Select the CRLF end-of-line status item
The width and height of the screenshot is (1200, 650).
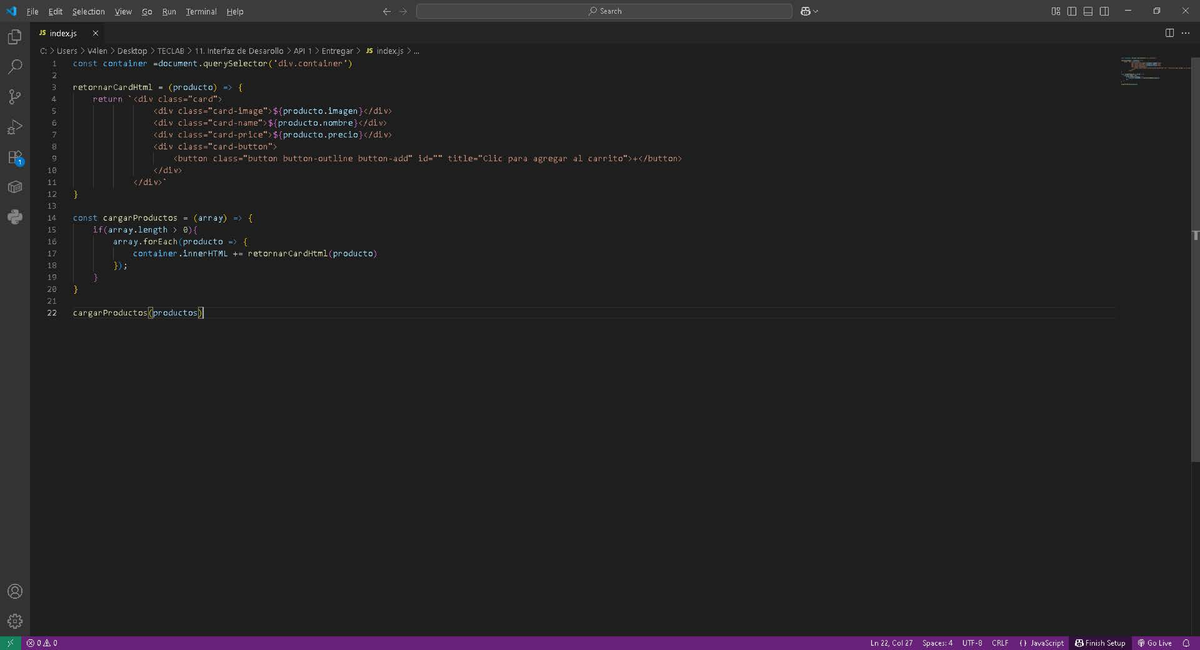tap(1000, 643)
